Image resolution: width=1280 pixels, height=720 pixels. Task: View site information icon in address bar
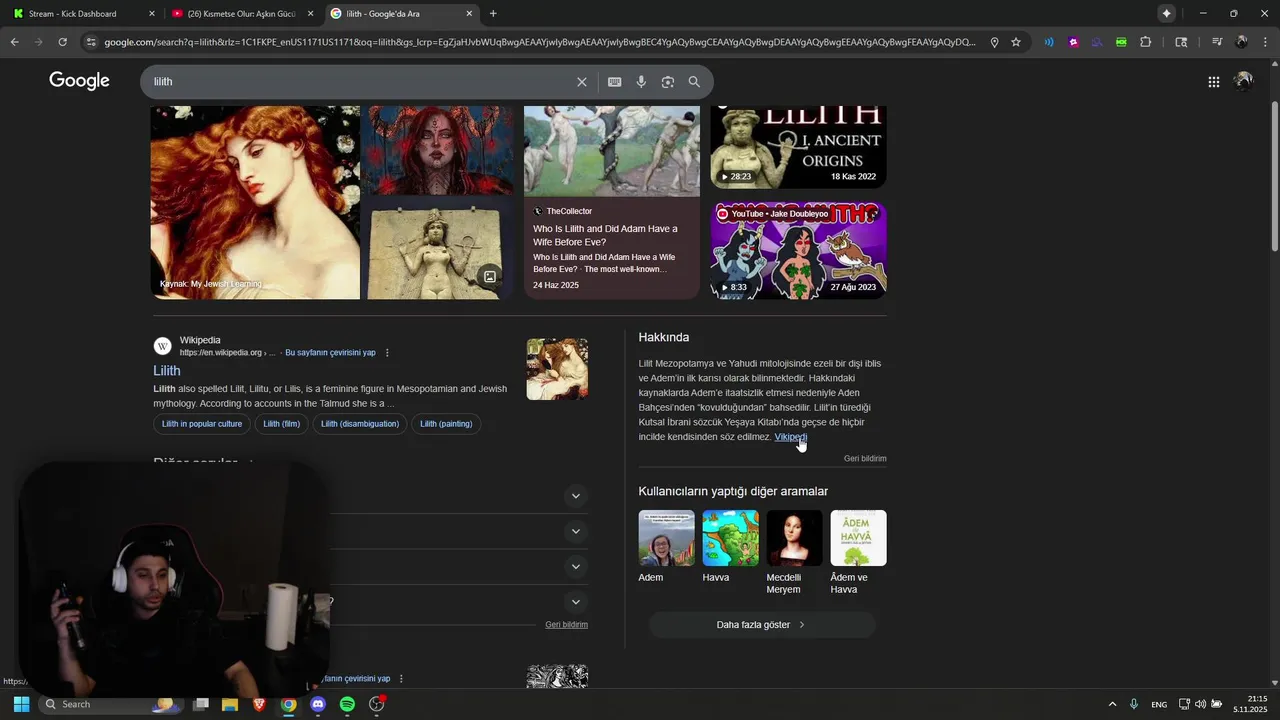pyautogui.click(x=91, y=42)
